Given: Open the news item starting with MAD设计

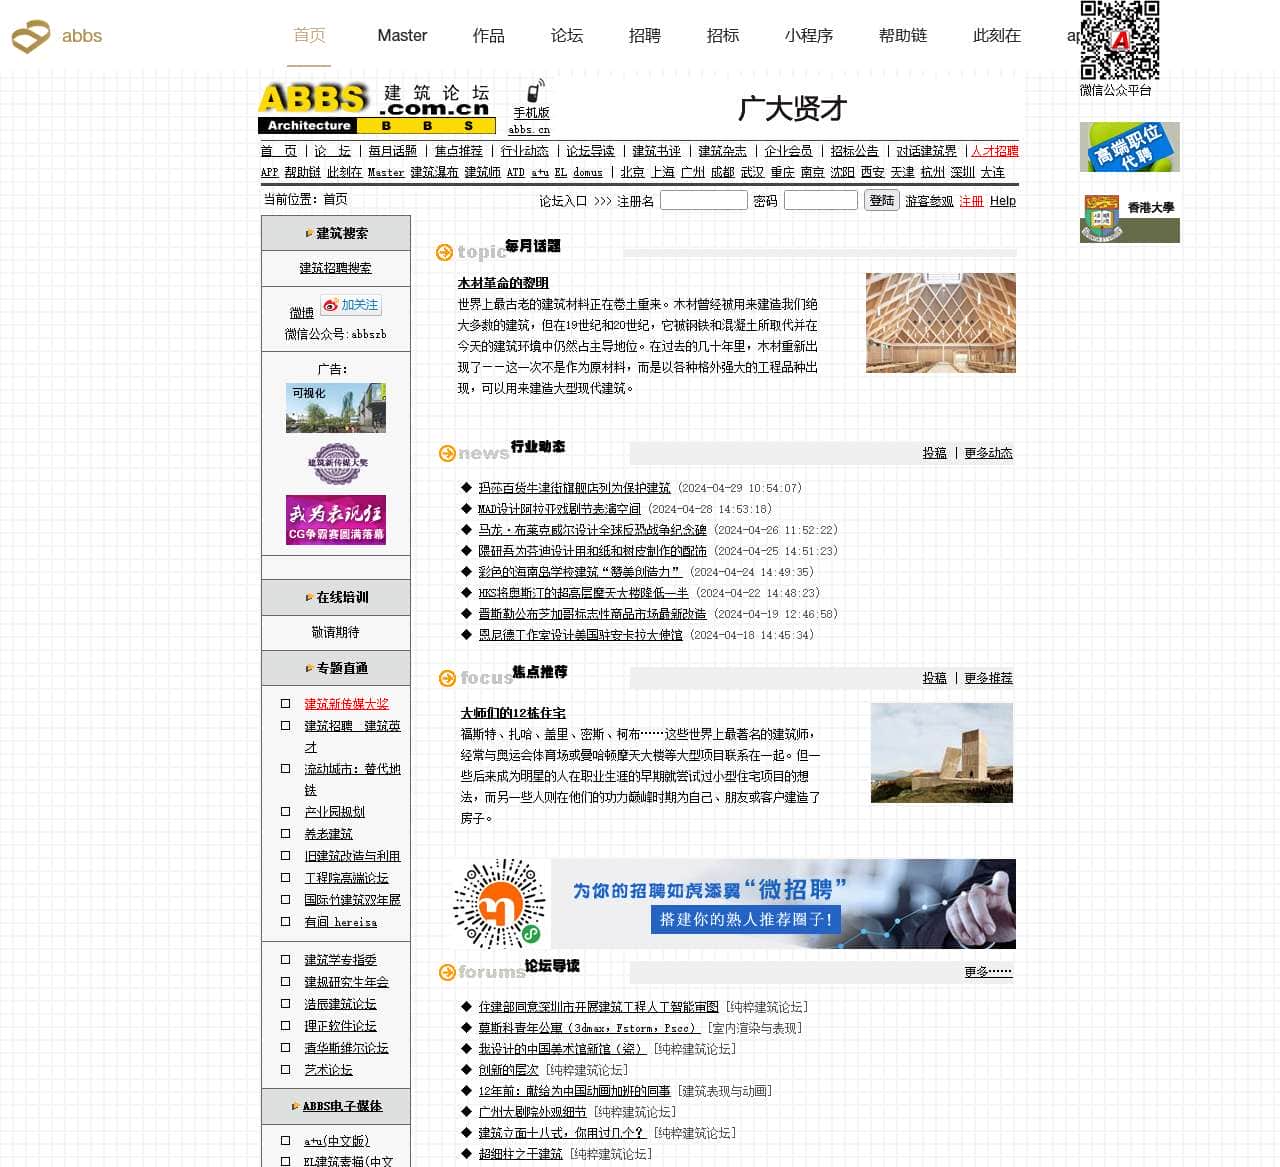Looking at the screenshot, I should 560,509.
